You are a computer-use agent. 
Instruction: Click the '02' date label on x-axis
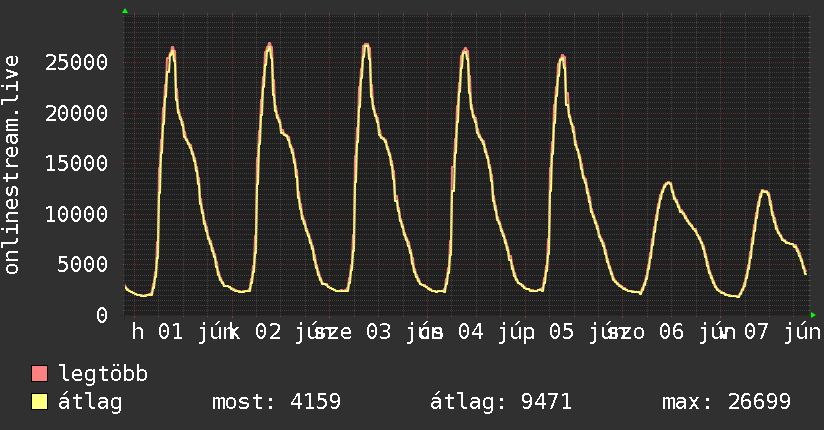pos(268,332)
